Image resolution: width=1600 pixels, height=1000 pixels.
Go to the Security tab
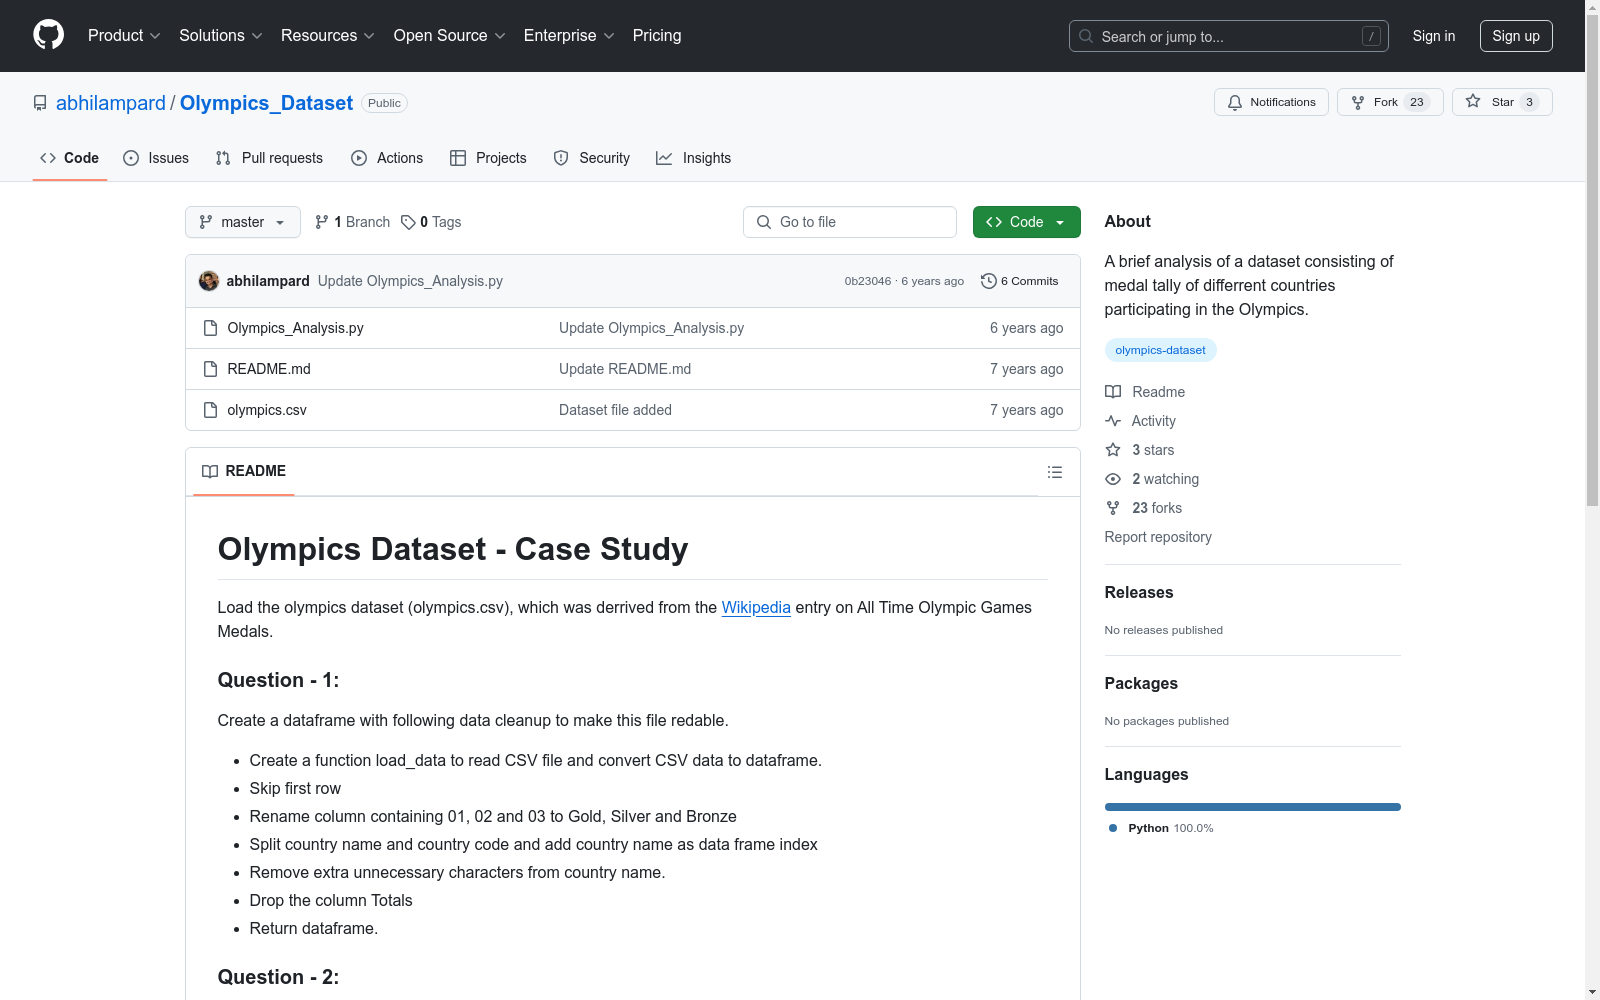coord(592,158)
